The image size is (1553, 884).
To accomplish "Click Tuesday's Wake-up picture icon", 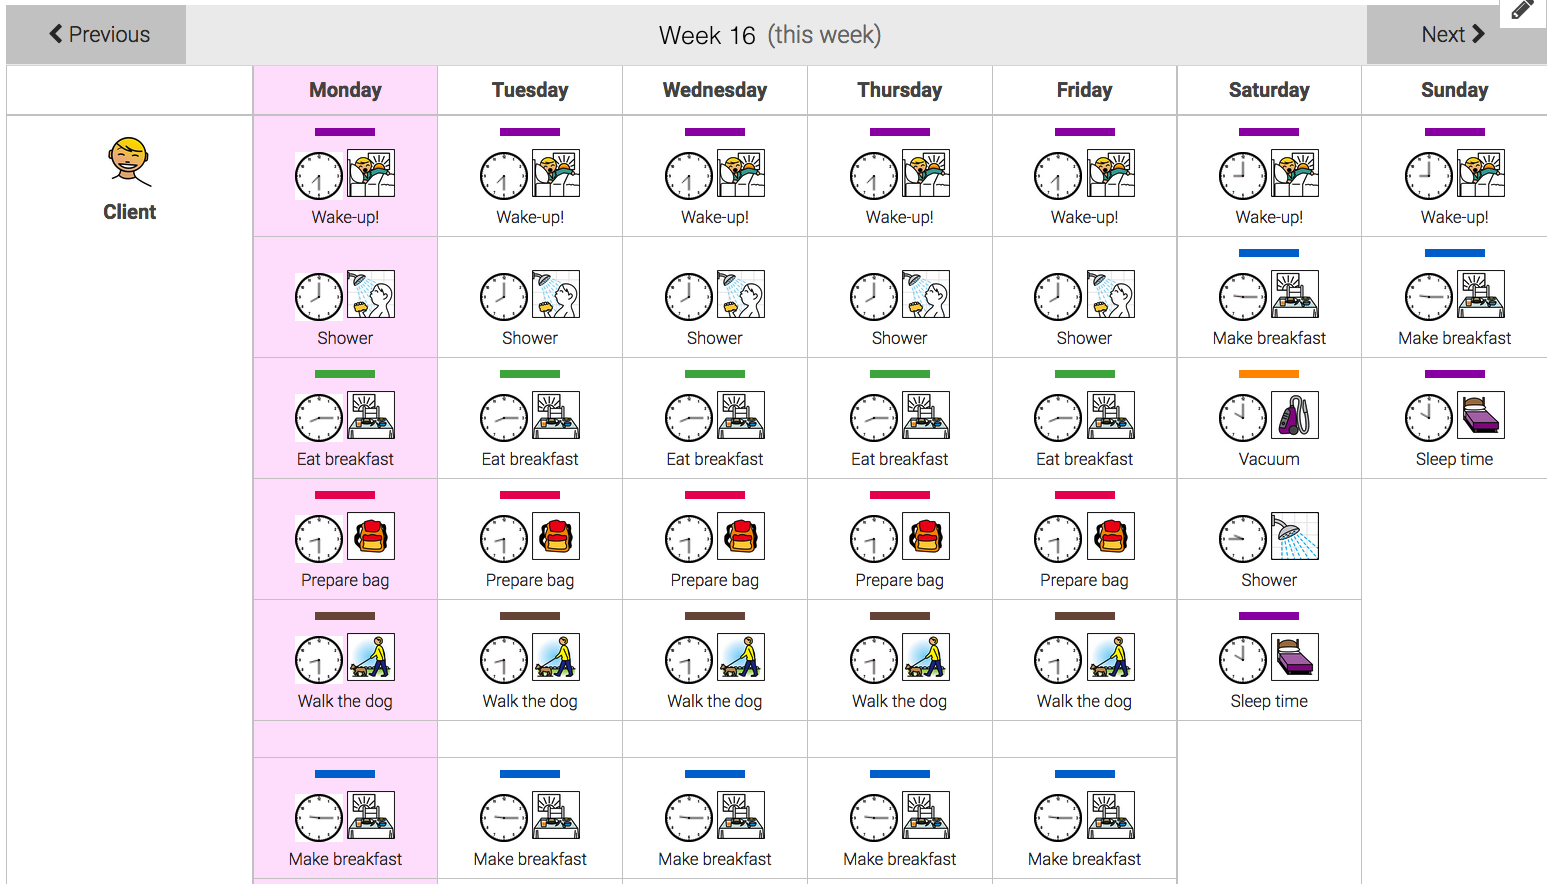I will tap(556, 173).
